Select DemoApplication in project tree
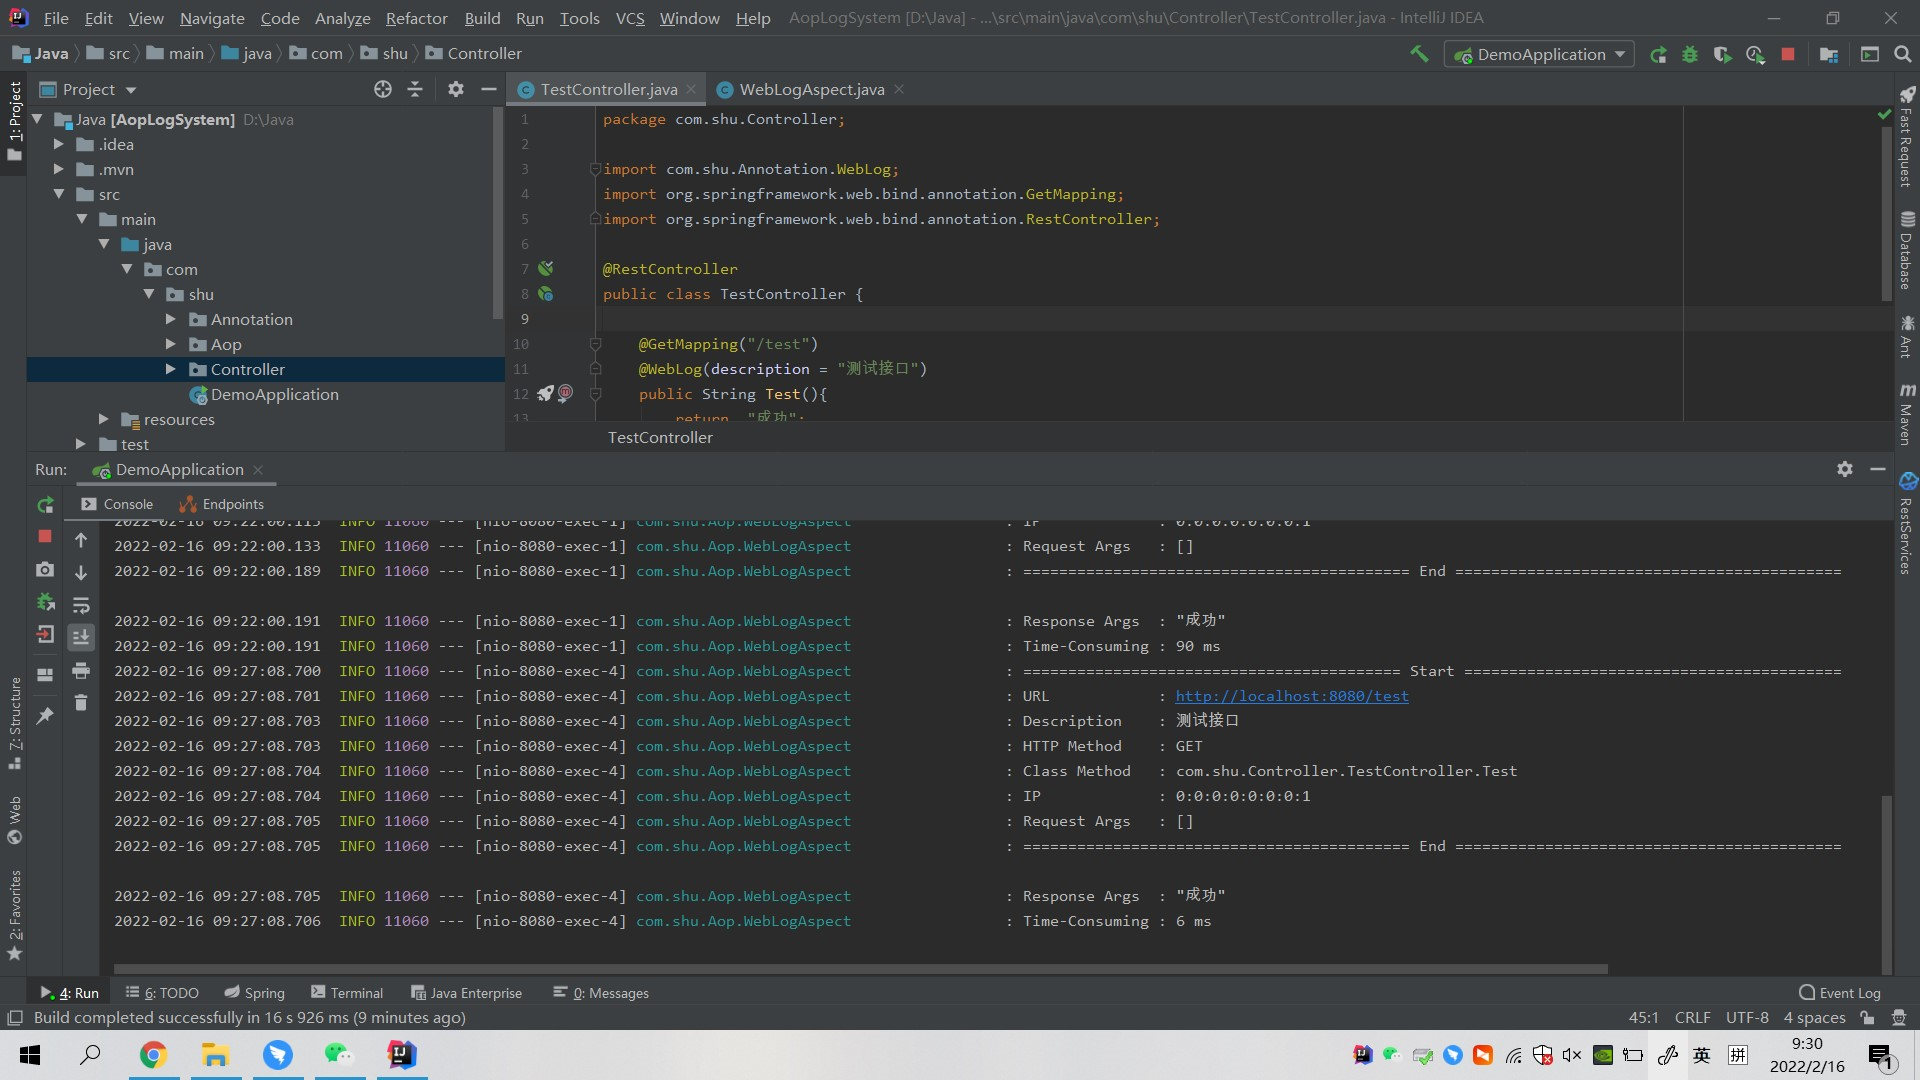This screenshot has width=1920, height=1080. [274, 394]
